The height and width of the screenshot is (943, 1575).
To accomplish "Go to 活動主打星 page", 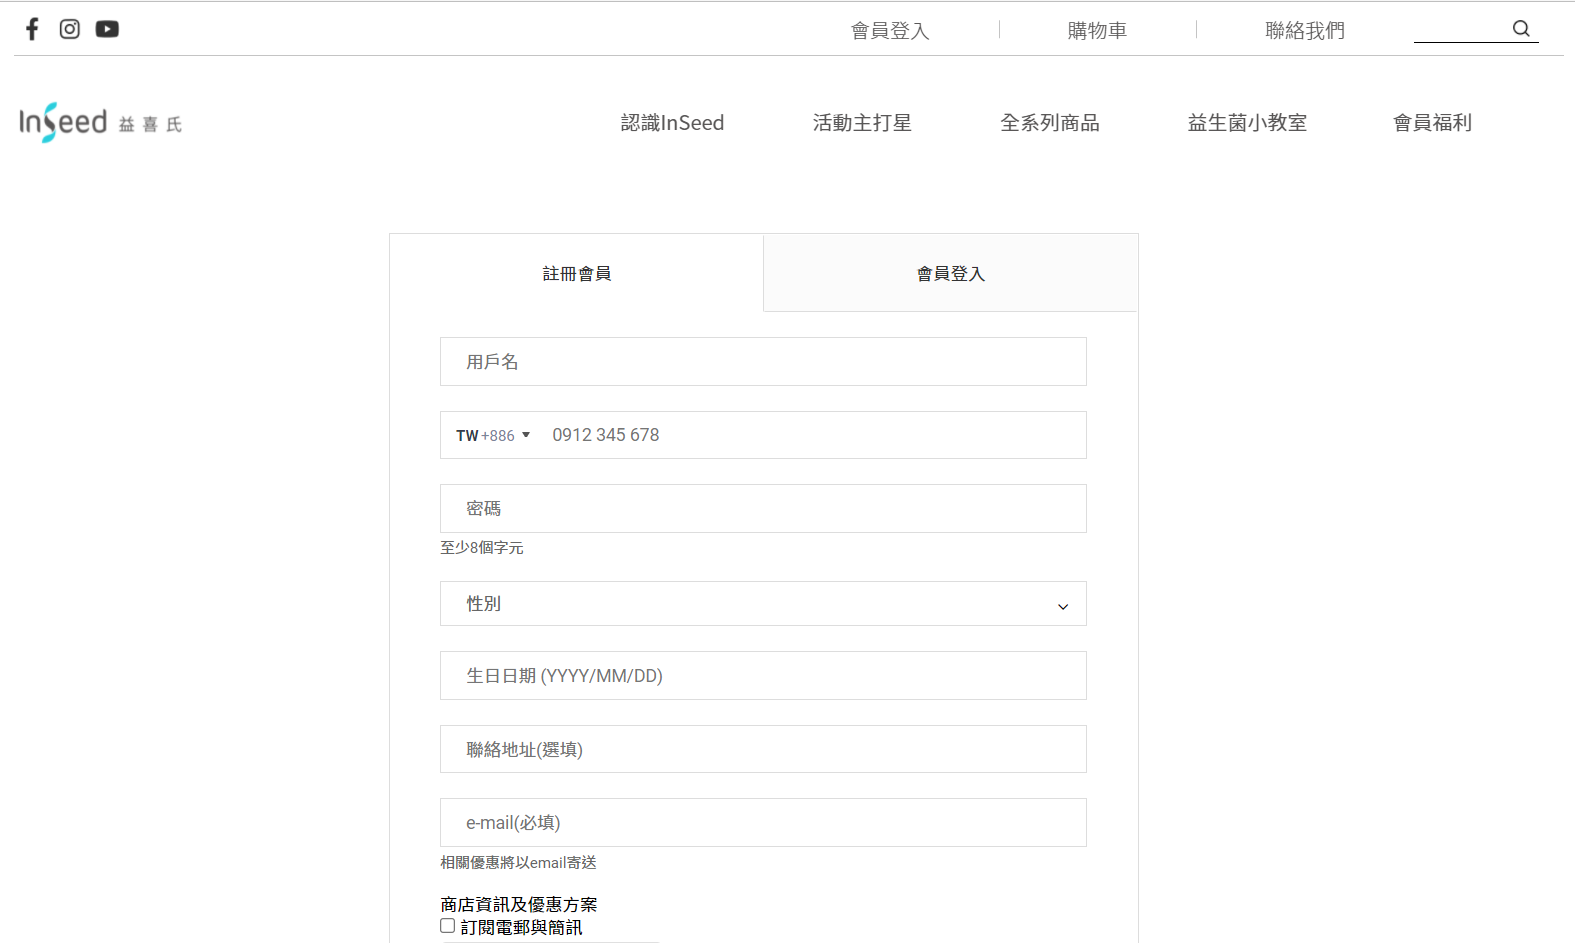I will point(862,123).
